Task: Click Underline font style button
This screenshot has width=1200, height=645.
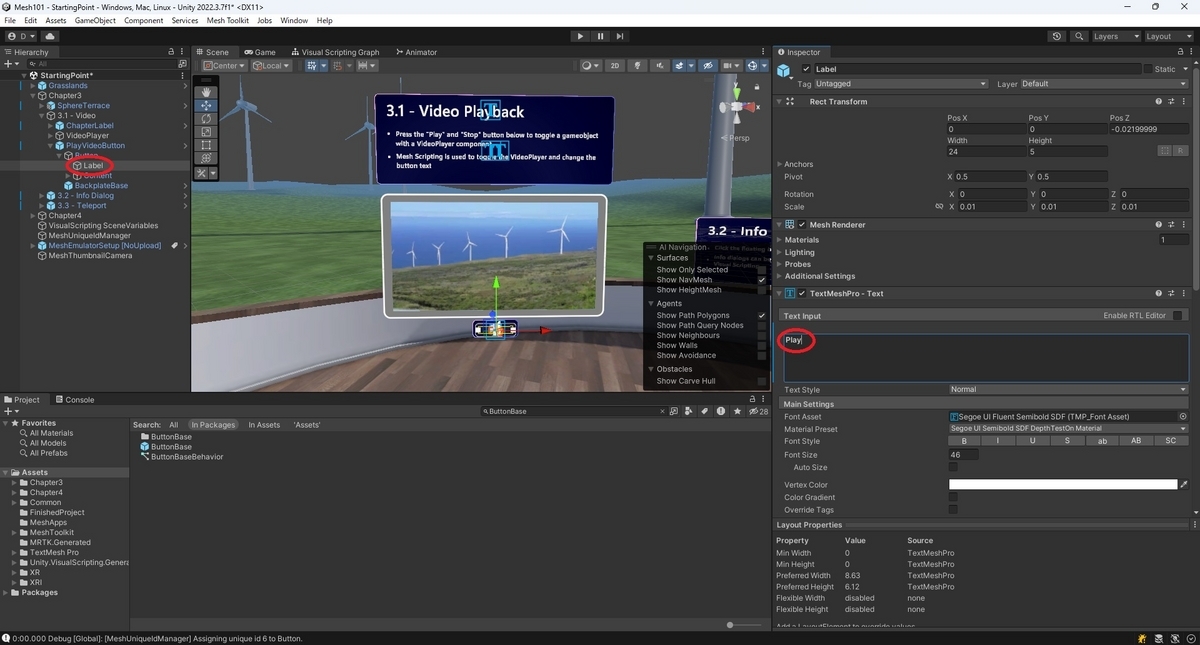Action: (x=1032, y=441)
